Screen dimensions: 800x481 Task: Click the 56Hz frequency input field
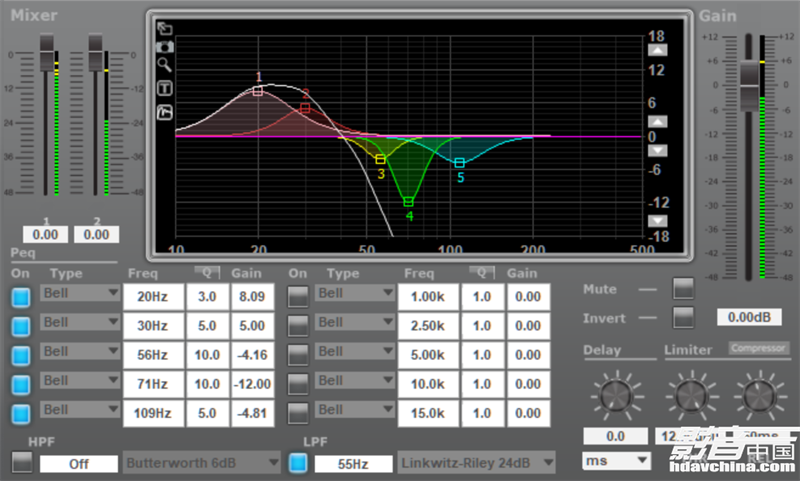(x=153, y=355)
